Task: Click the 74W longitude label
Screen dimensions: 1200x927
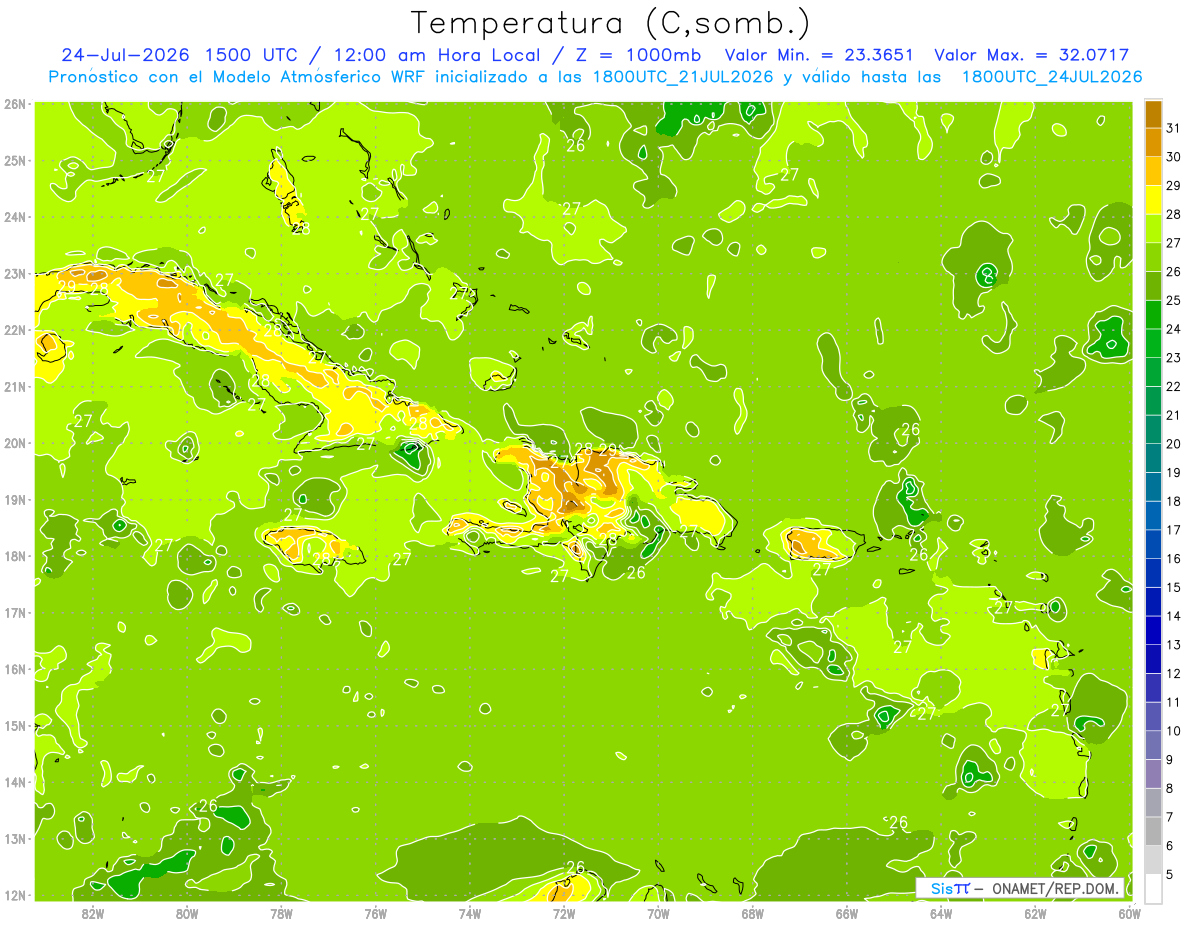Action: (x=469, y=913)
